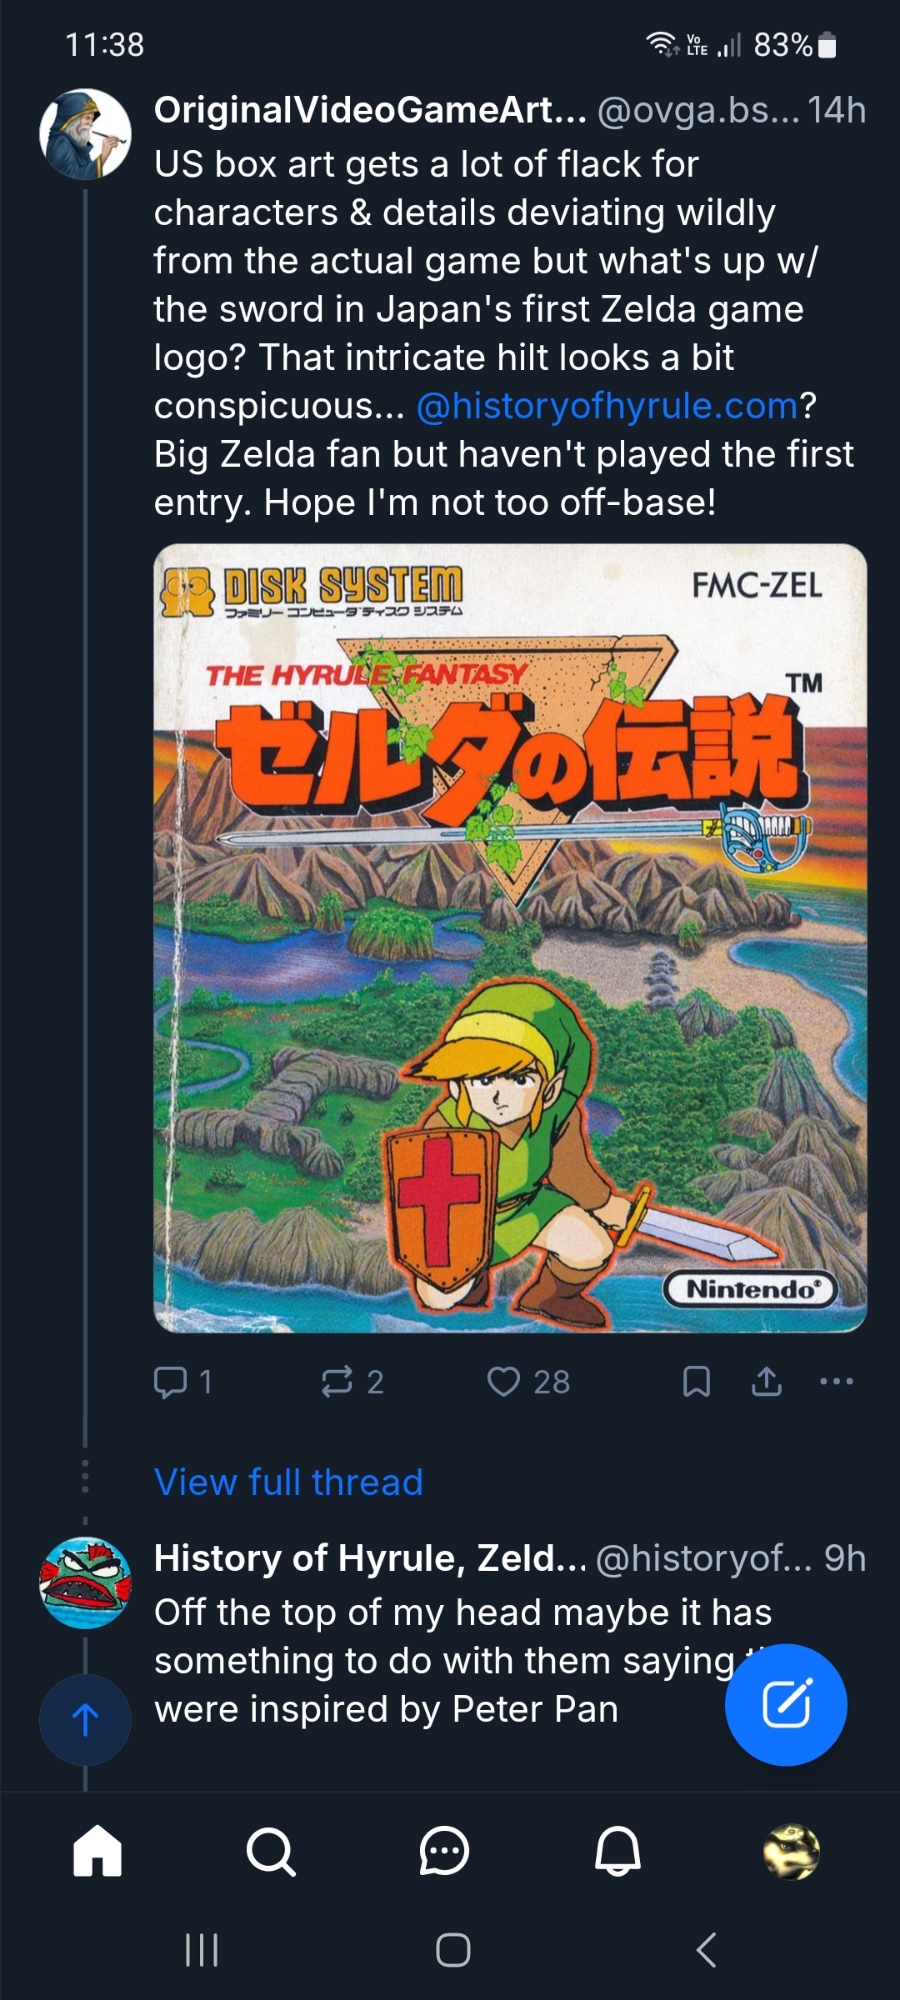Open your profile avatar tab
This screenshot has width=900, height=2000.
(x=791, y=1852)
